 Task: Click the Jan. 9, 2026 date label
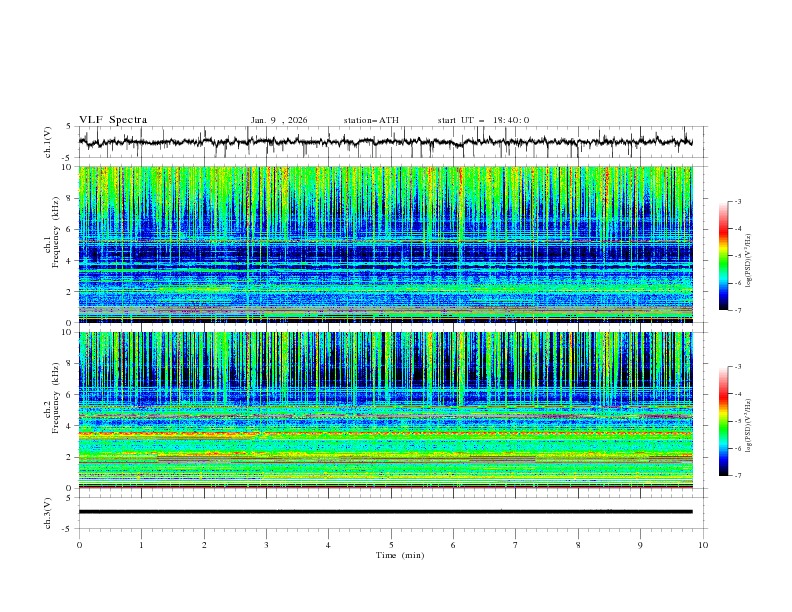[x=279, y=120]
